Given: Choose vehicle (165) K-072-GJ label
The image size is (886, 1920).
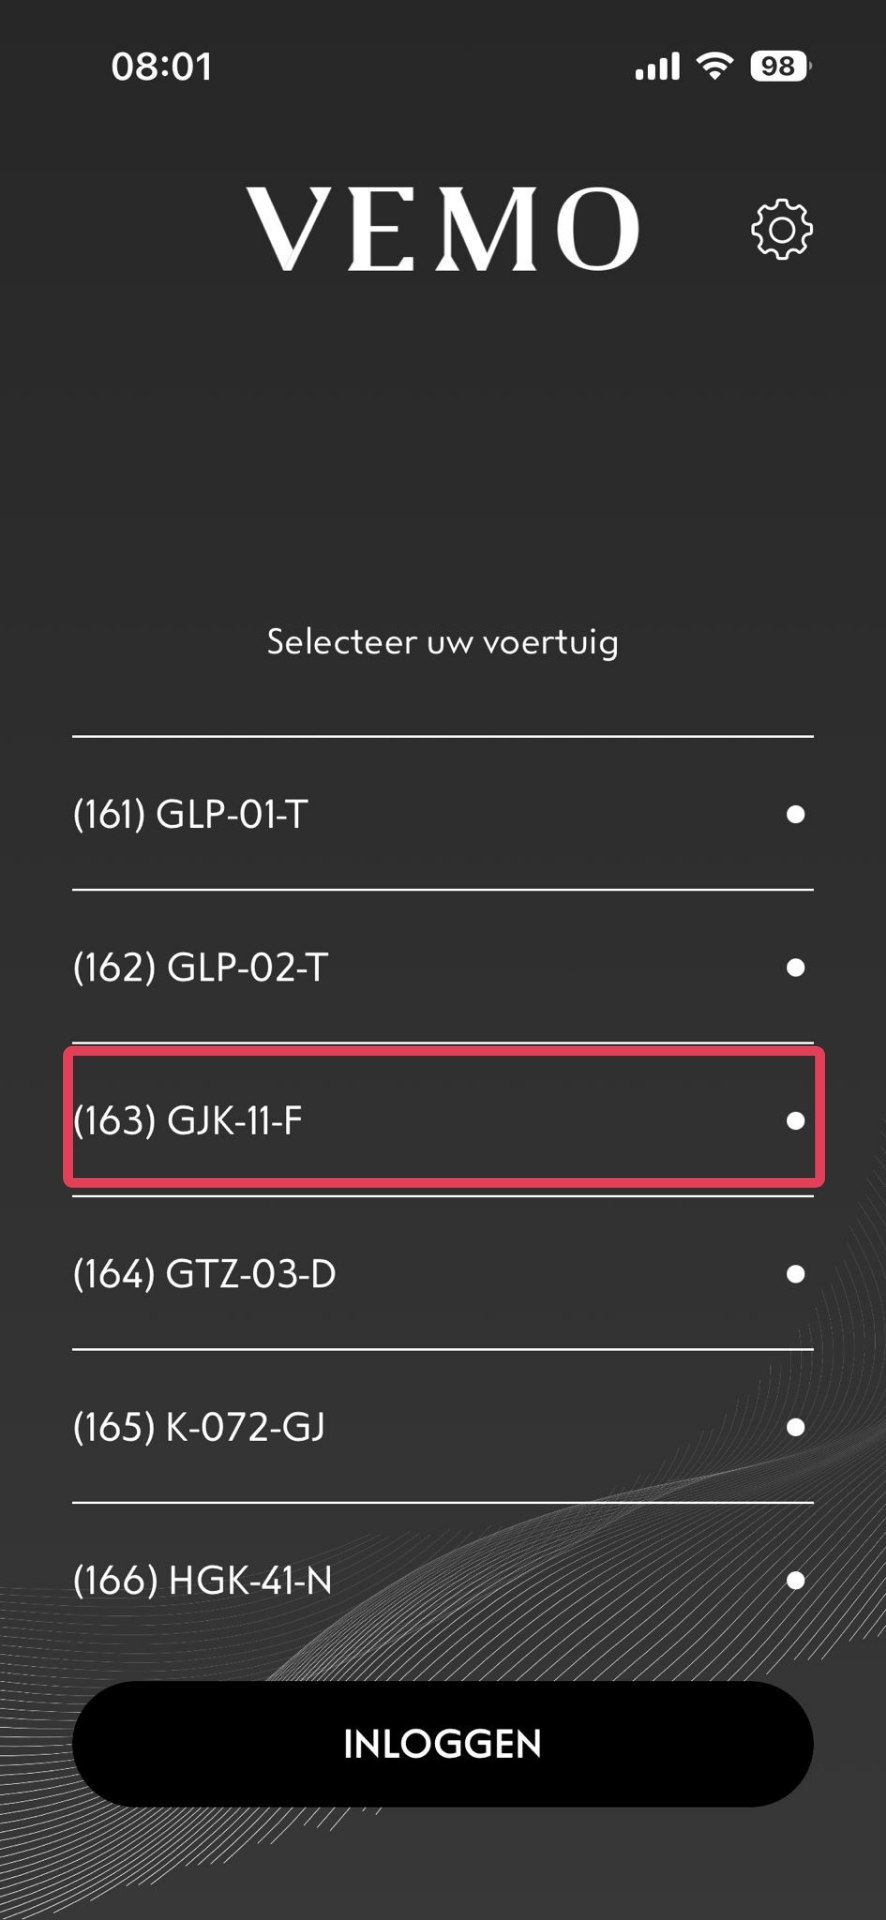Looking at the screenshot, I should [x=199, y=1427].
